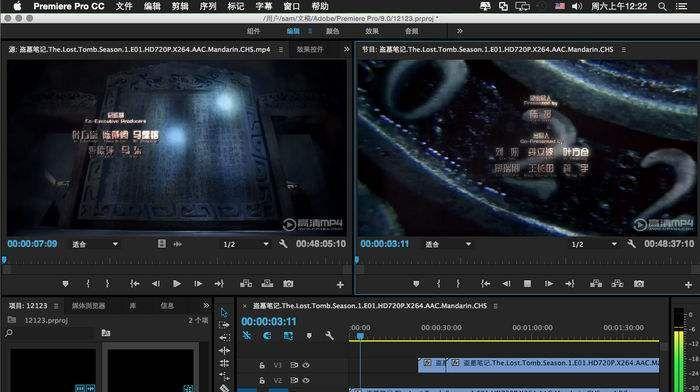Open Program monitor 1/2 resolution dropdown
The width and height of the screenshot is (700, 392).
[x=594, y=244]
